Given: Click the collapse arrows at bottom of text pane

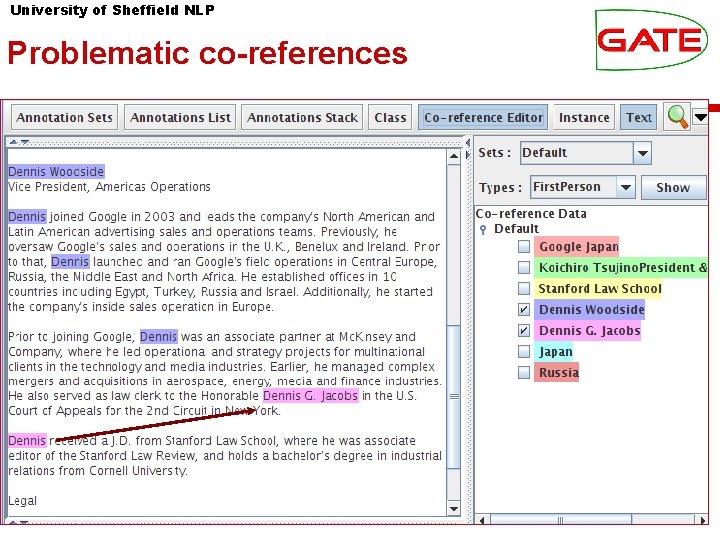Looking at the screenshot, I should (x=19, y=523).
